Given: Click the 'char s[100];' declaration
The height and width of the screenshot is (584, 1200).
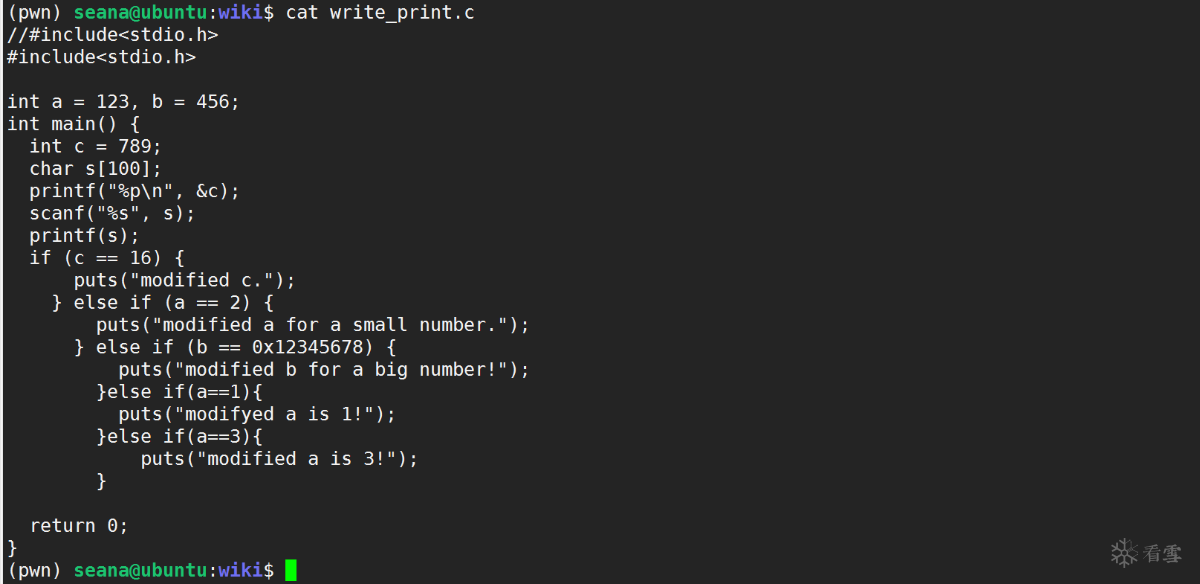Looking at the screenshot, I should coord(95,168).
